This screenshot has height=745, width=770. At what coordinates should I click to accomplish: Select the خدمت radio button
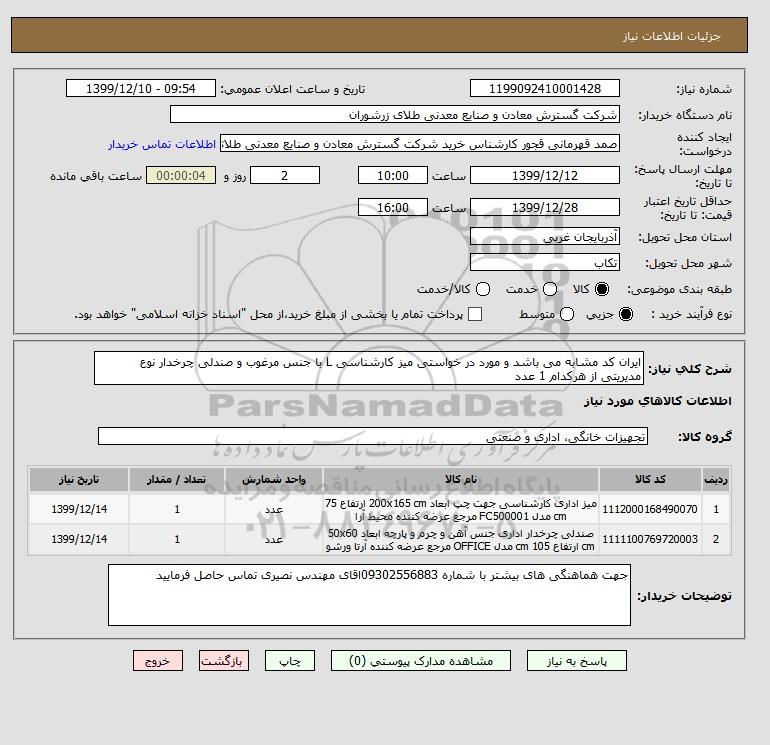(x=550, y=289)
